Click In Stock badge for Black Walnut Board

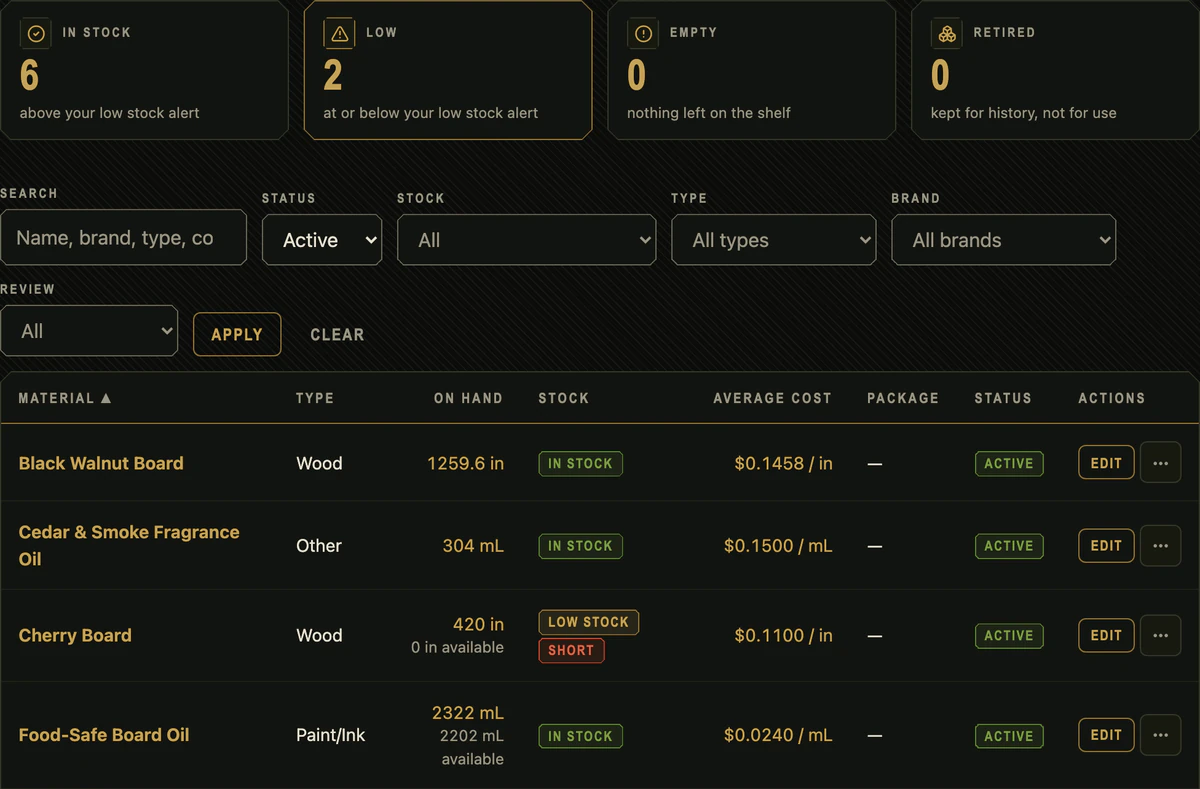(x=580, y=463)
